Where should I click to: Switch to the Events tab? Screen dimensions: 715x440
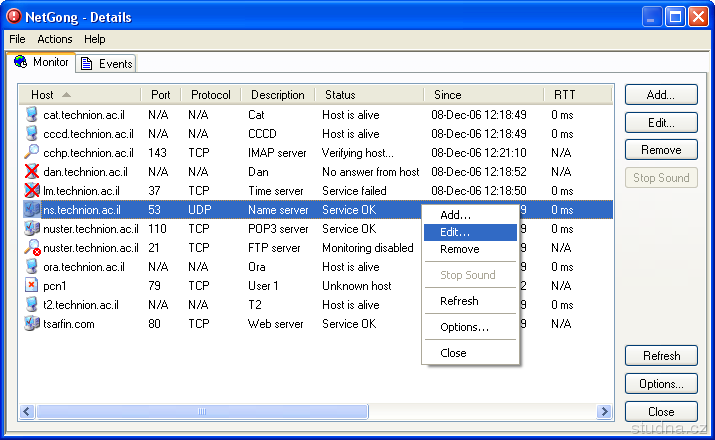[106, 64]
